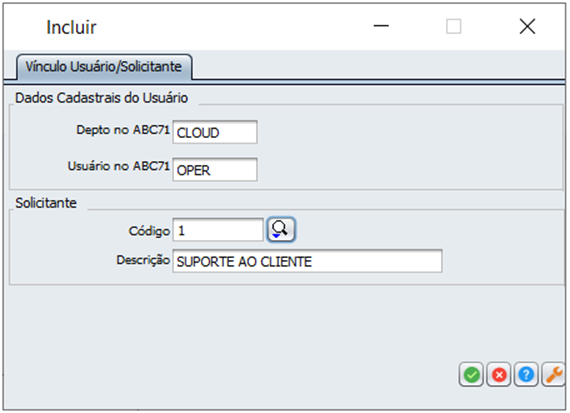Click the Incluir window title text
The width and height of the screenshot is (570, 413).
72,27
